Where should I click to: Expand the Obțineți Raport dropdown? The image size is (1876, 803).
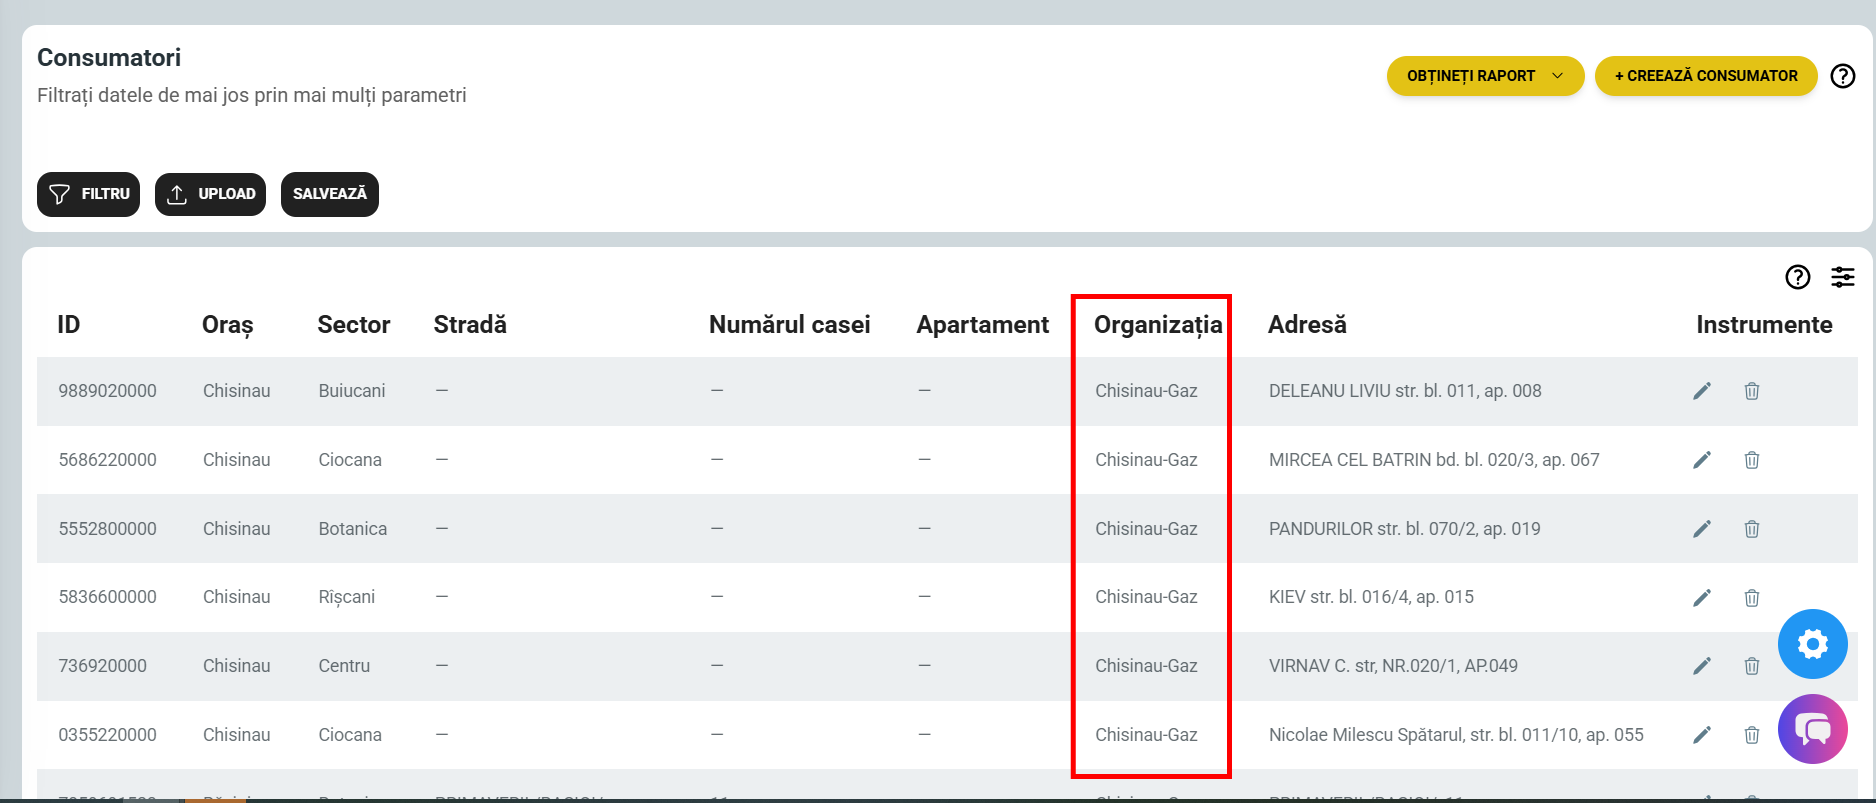[x=1484, y=76]
